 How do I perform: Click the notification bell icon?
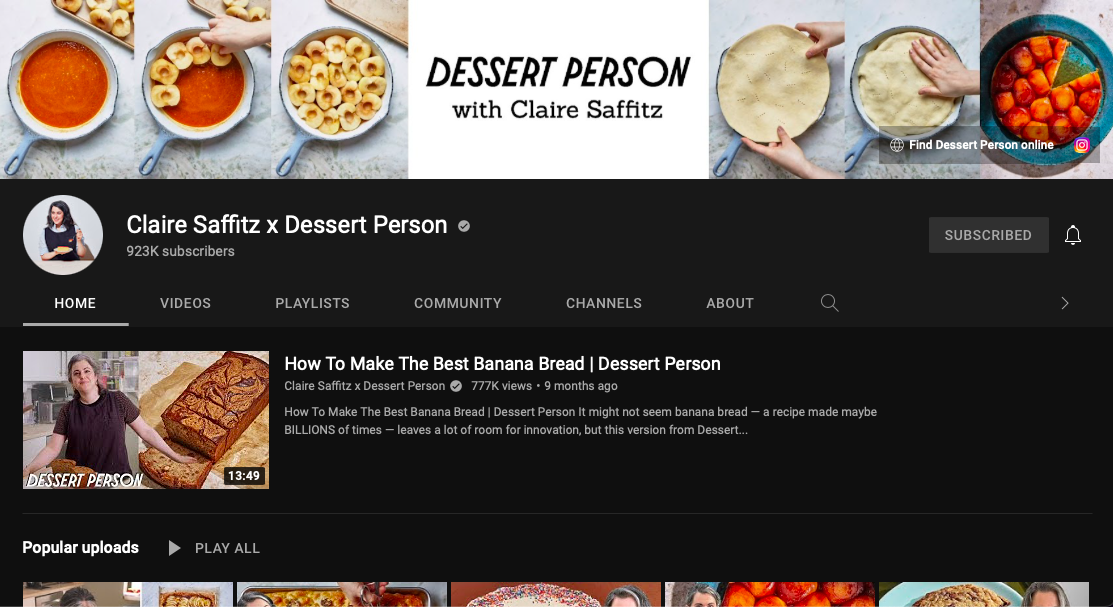point(1073,235)
